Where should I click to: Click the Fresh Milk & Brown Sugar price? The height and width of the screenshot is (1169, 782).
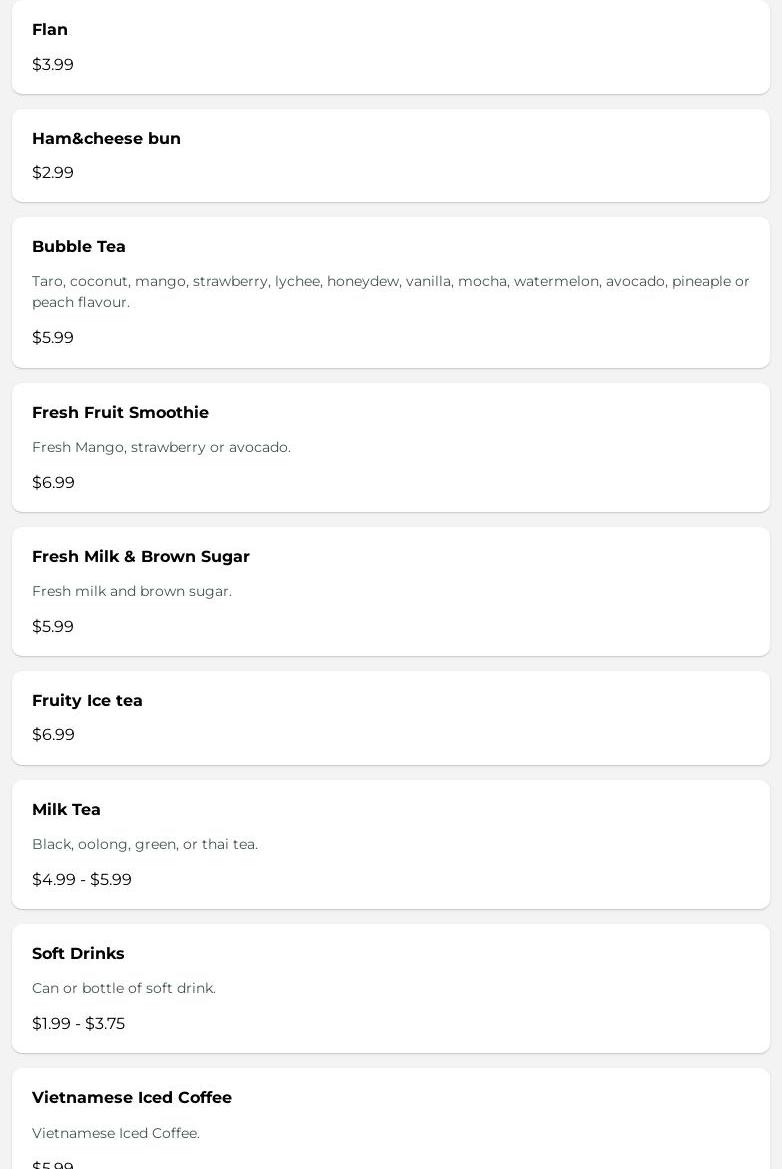pyautogui.click(x=53, y=627)
